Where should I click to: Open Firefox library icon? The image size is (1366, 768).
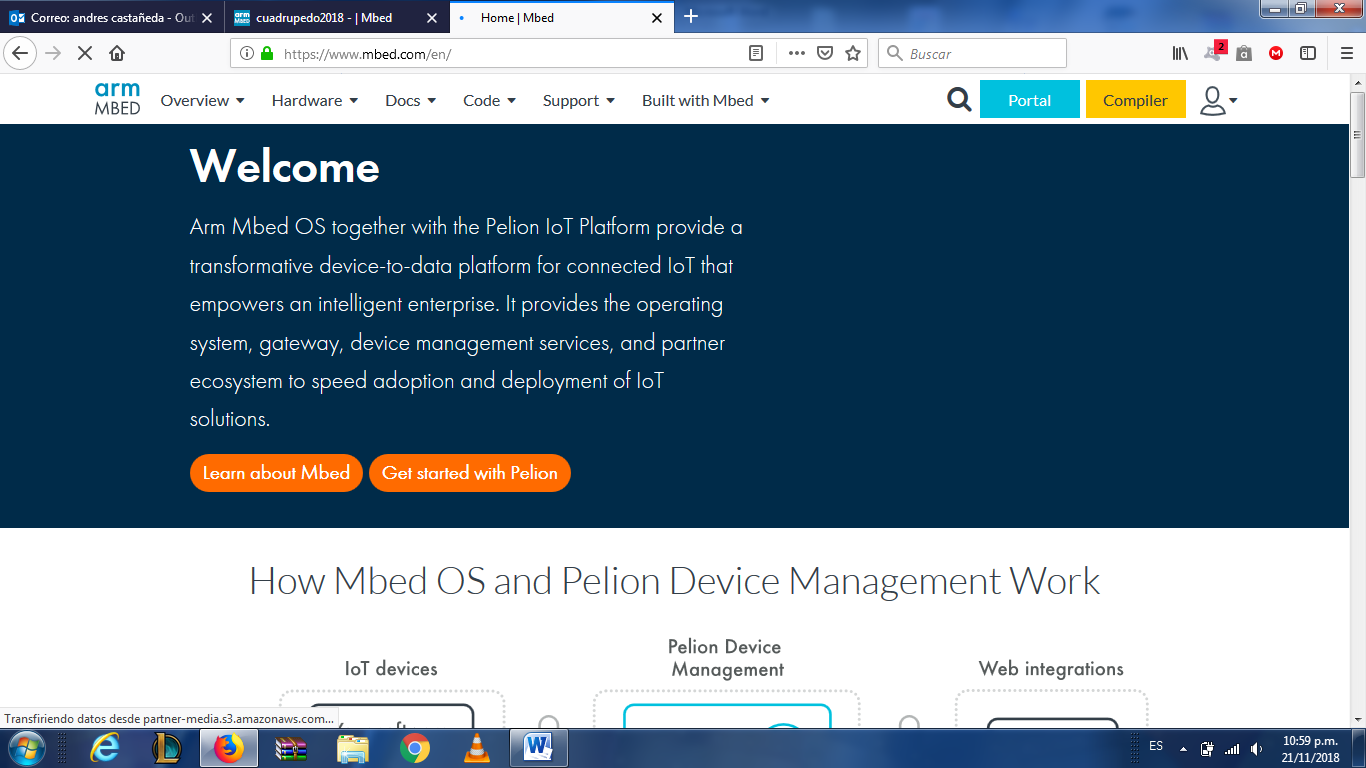pos(1180,54)
